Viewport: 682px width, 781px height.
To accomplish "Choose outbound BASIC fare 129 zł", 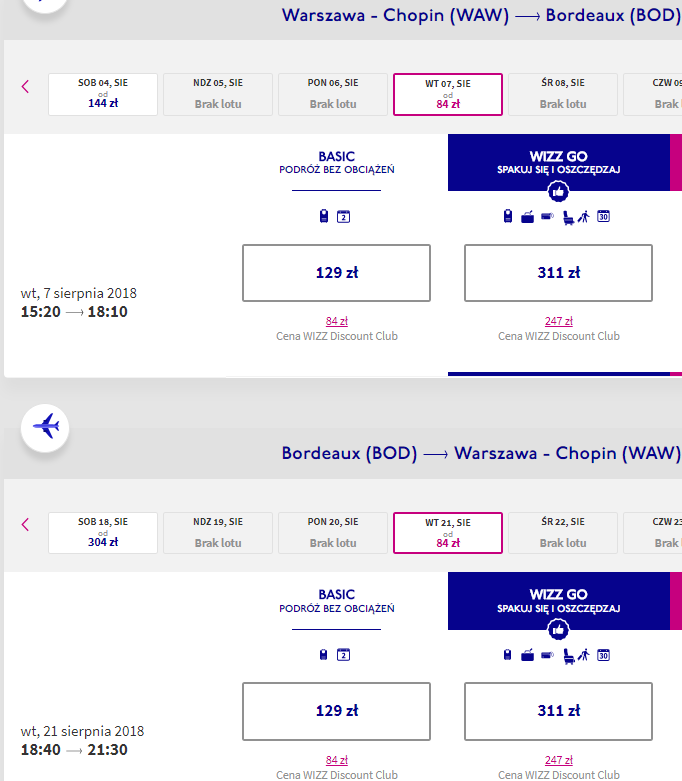I will coord(336,272).
